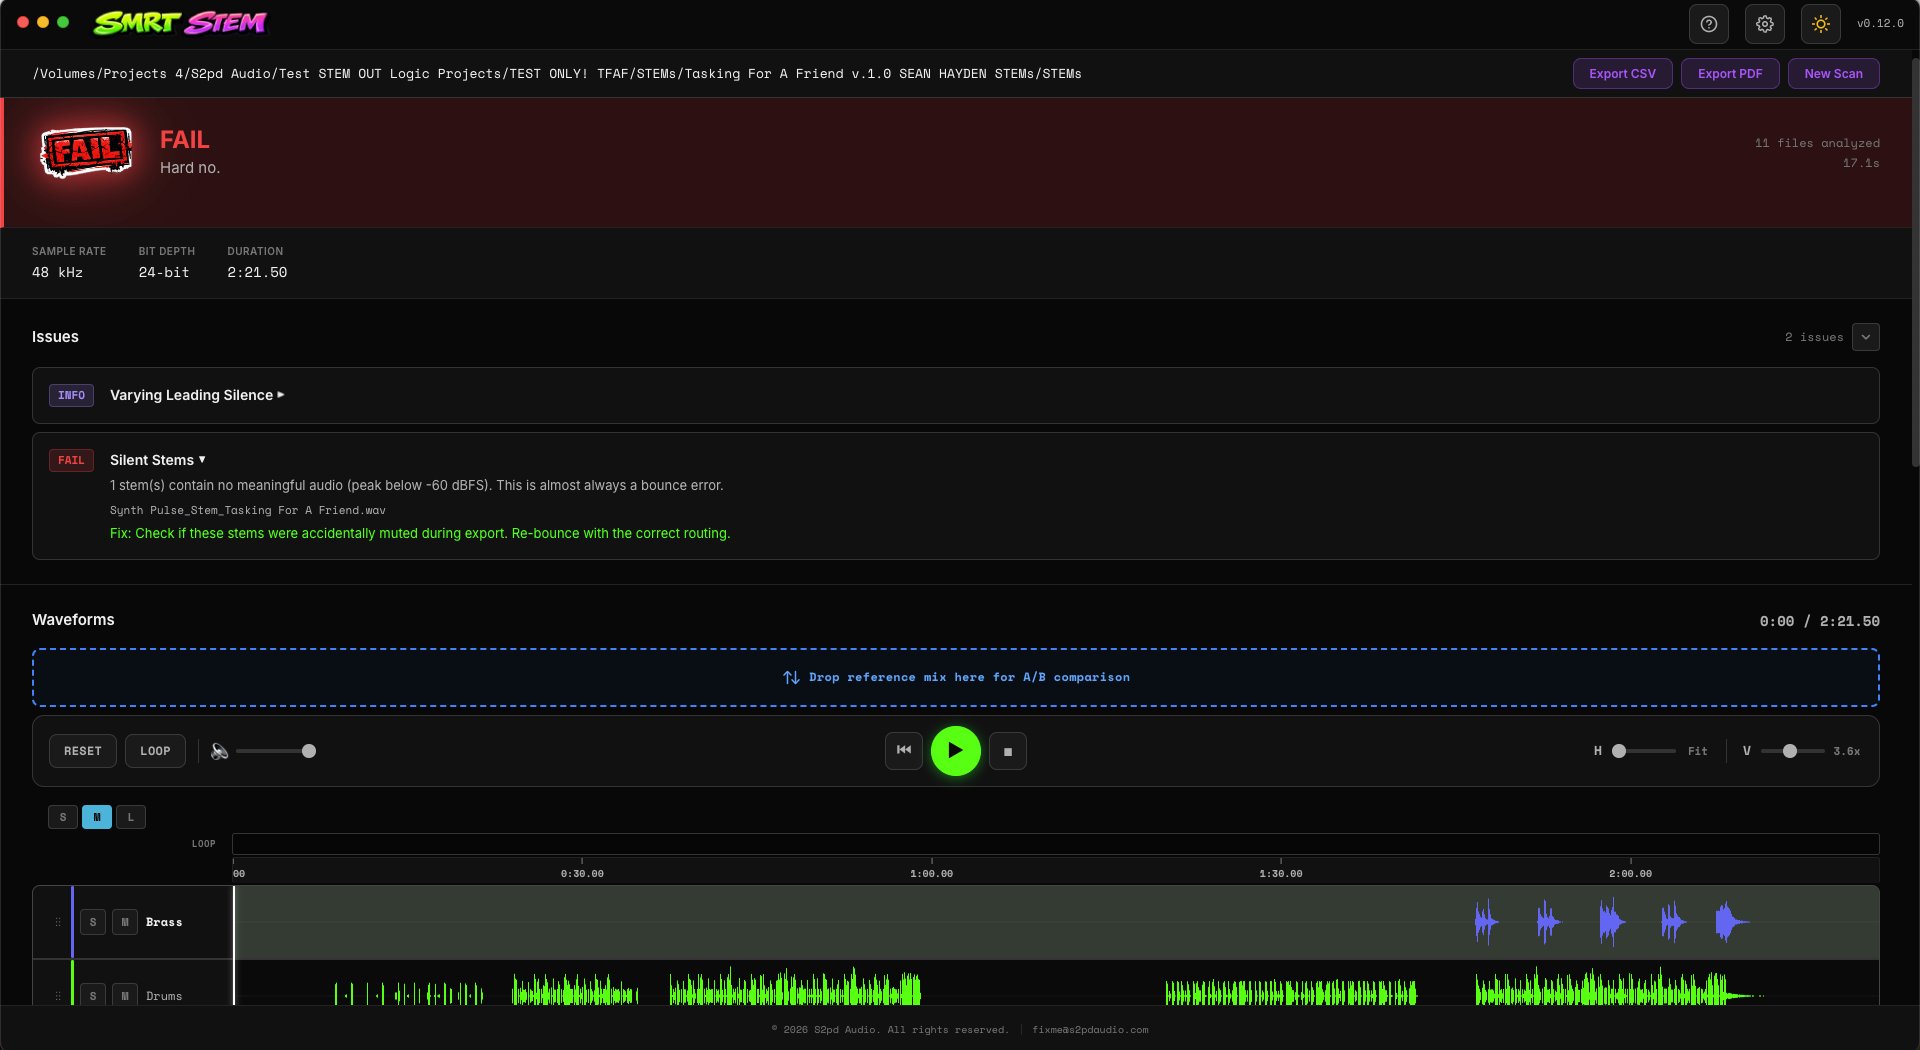Viewport: 1920px width, 1050px height.
Task: Click the vertical zoom slider handle
Action: pos(1790,751)
